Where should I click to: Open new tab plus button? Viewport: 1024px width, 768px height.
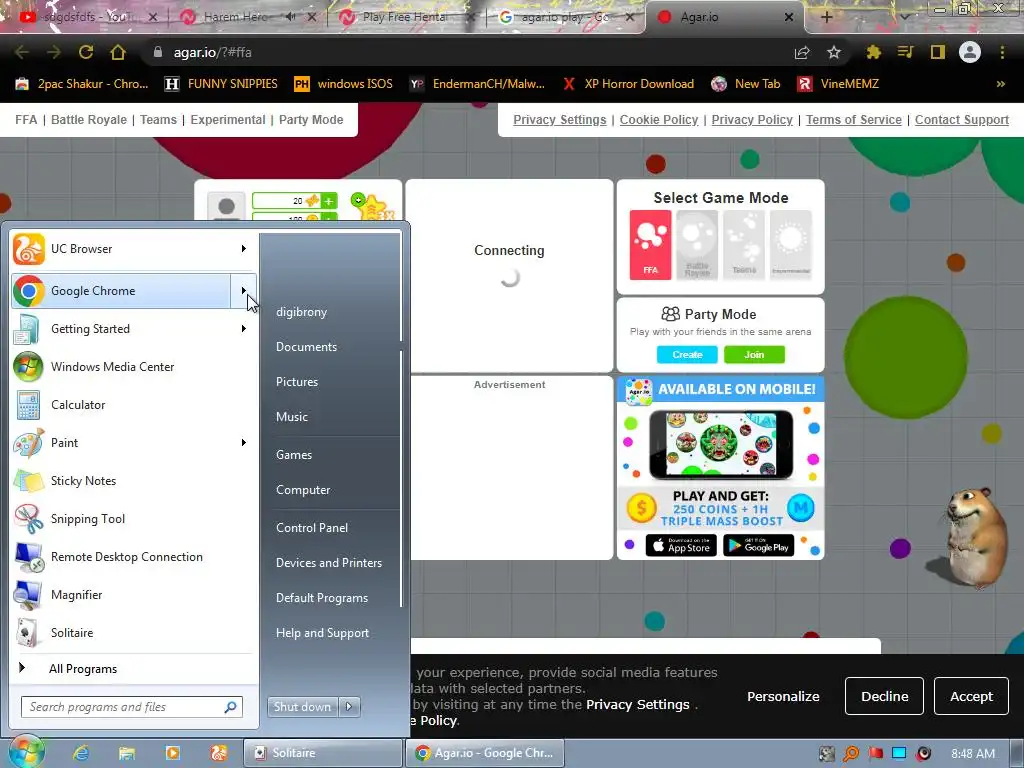pos(826,17)
